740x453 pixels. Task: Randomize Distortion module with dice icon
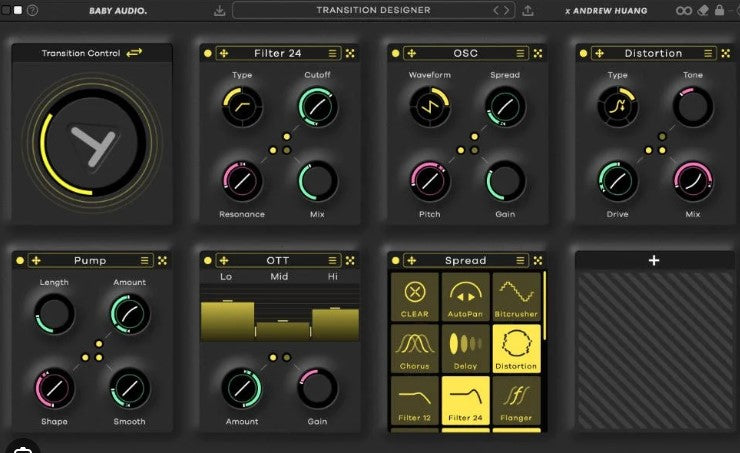tap(726, 53)
